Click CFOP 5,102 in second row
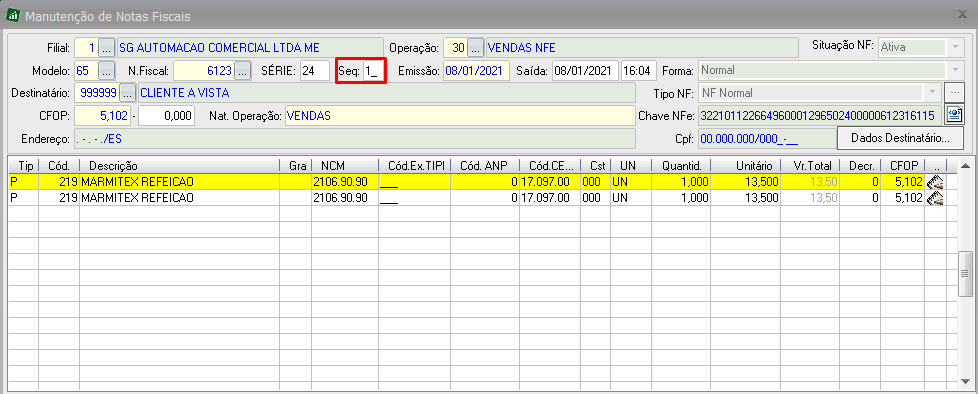Screen dimensions: 978x394 tap(903, 198)
